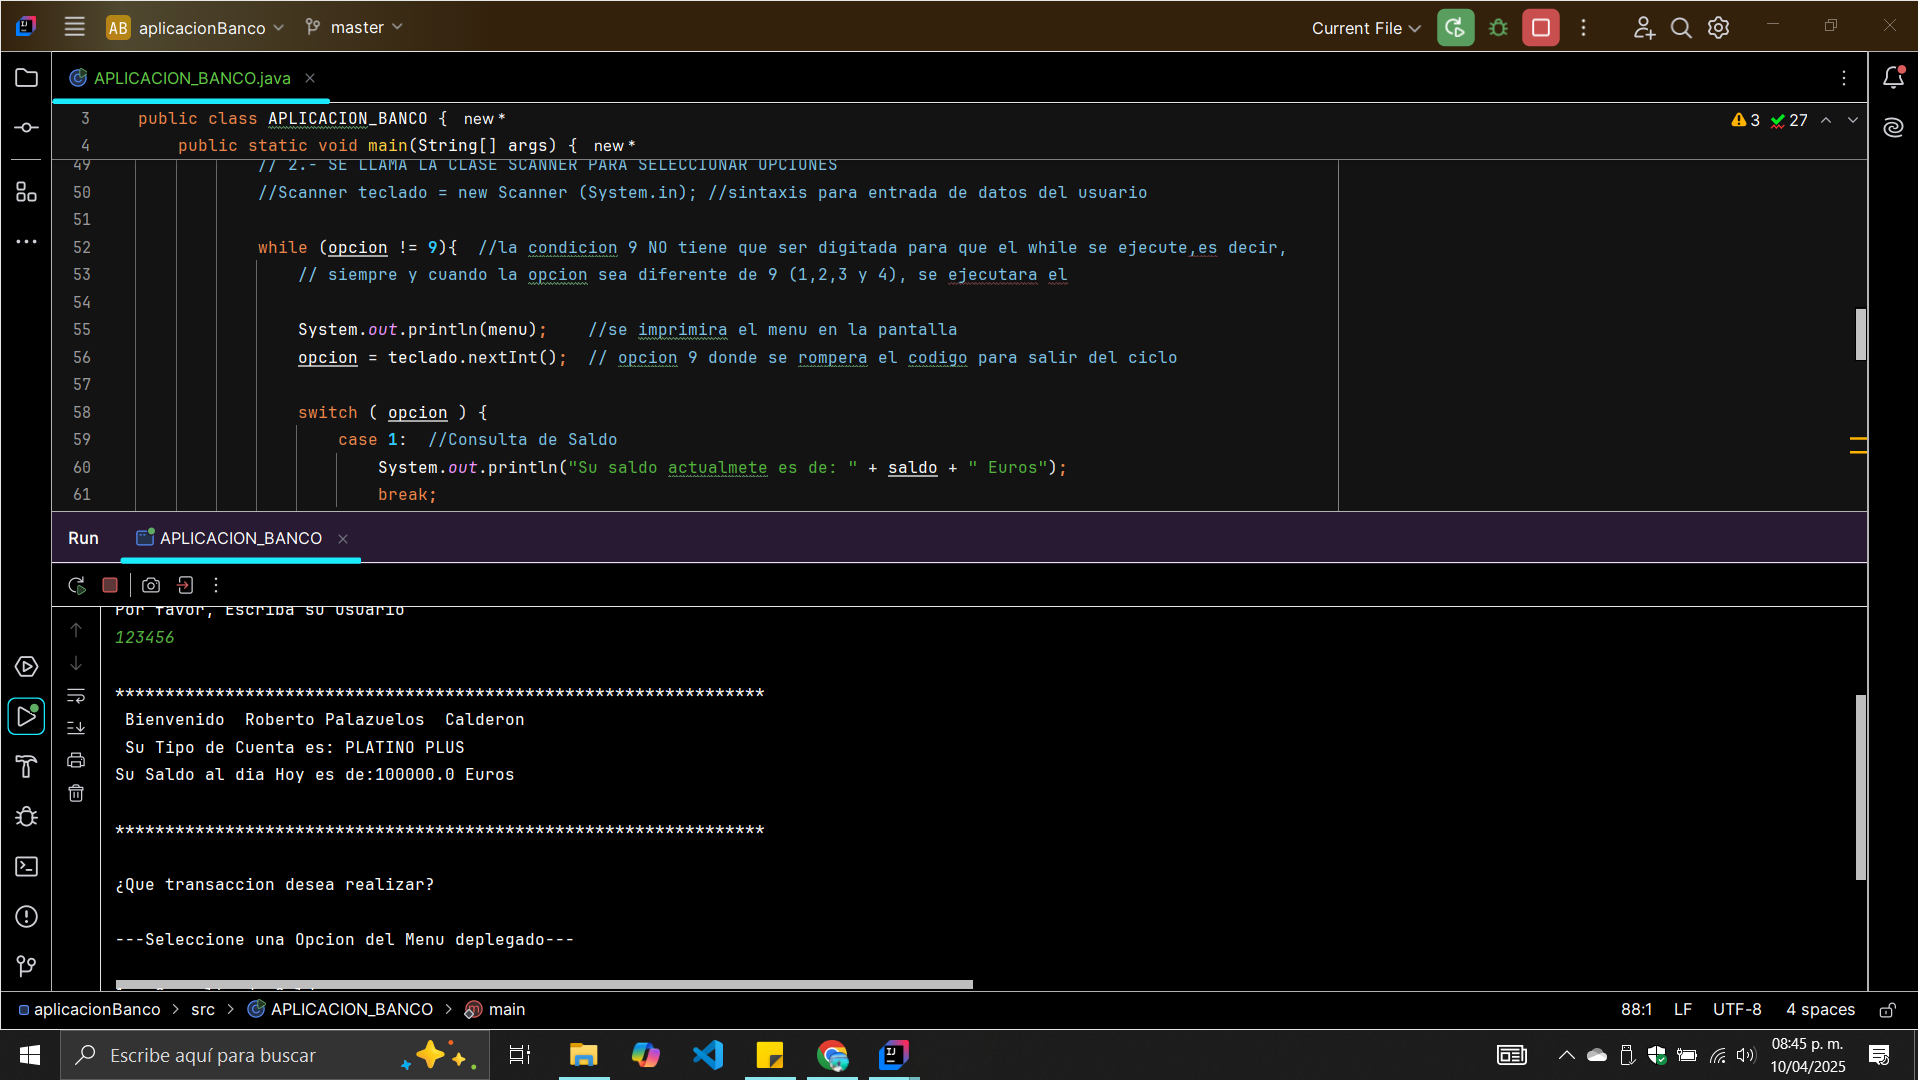The image size is (1918, 1080).
Task: Open the Build hammer tool window
Action: pos(27,767)
